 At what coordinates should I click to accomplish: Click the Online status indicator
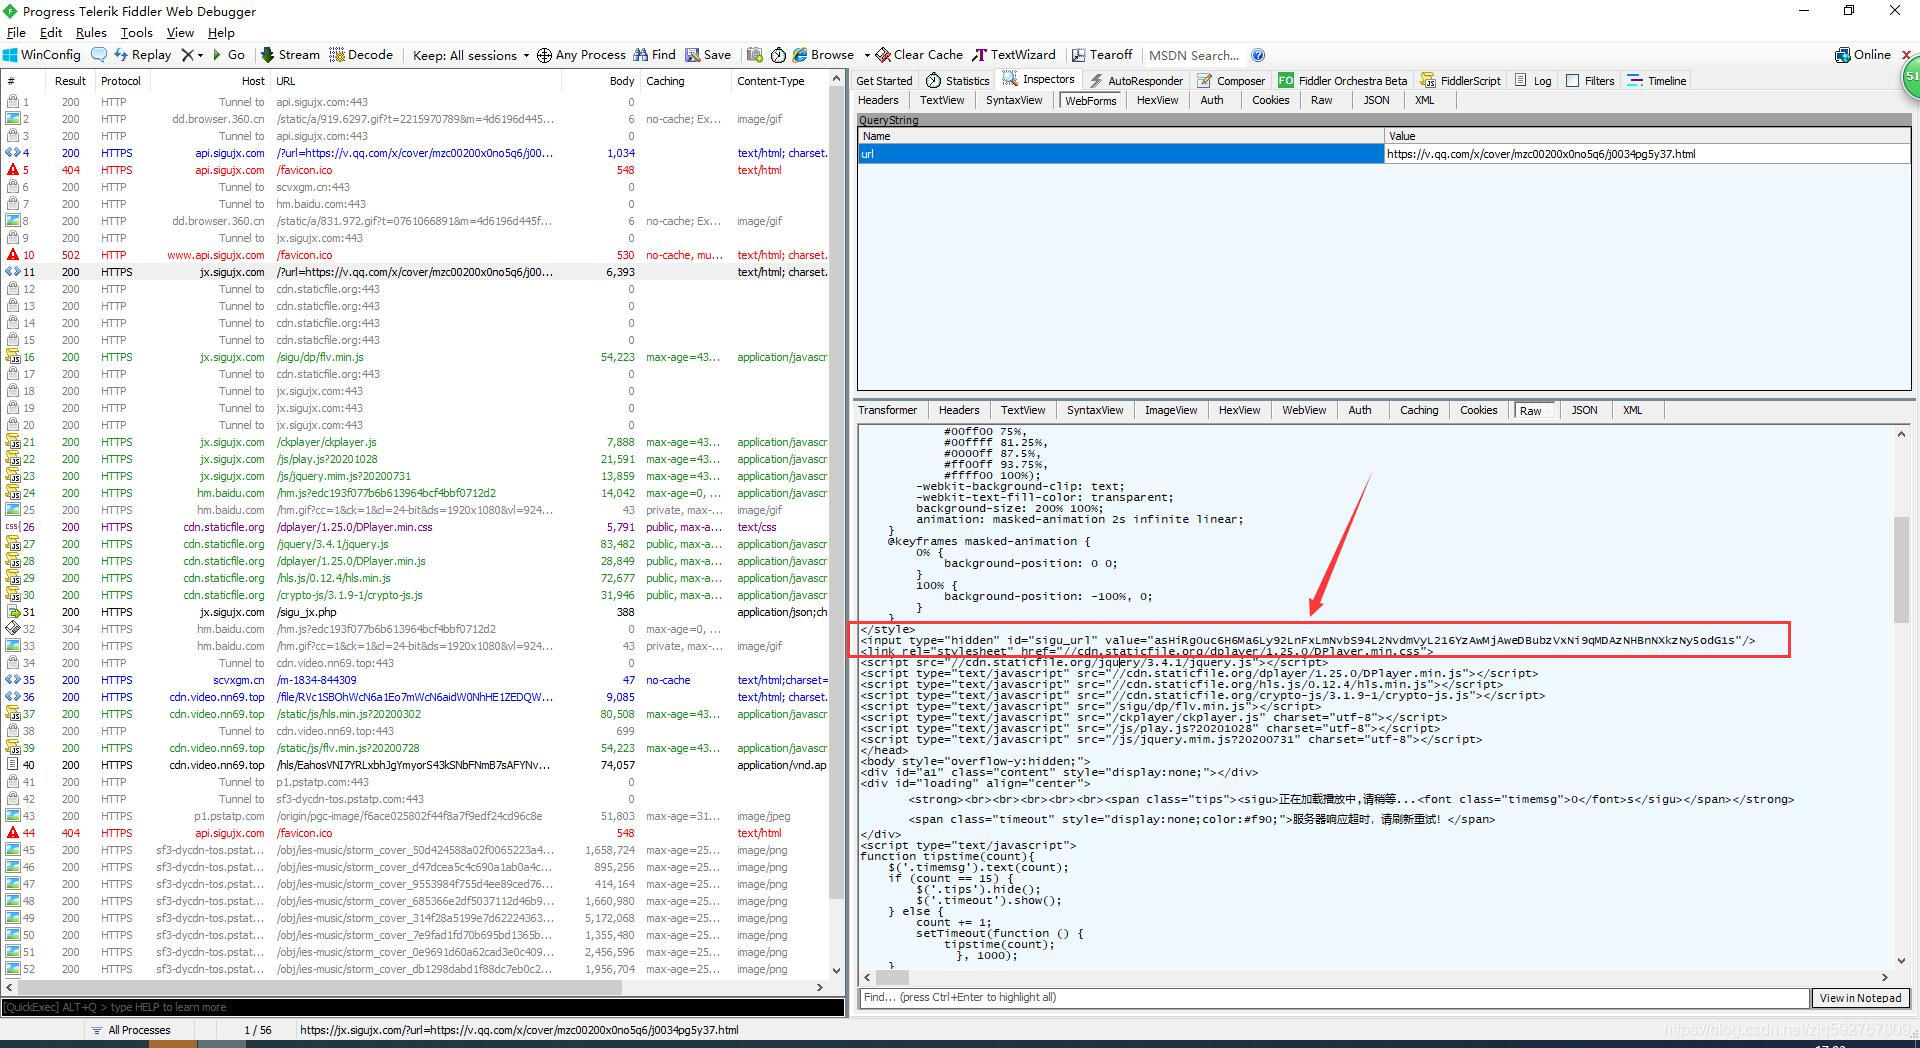[1863, 55]
